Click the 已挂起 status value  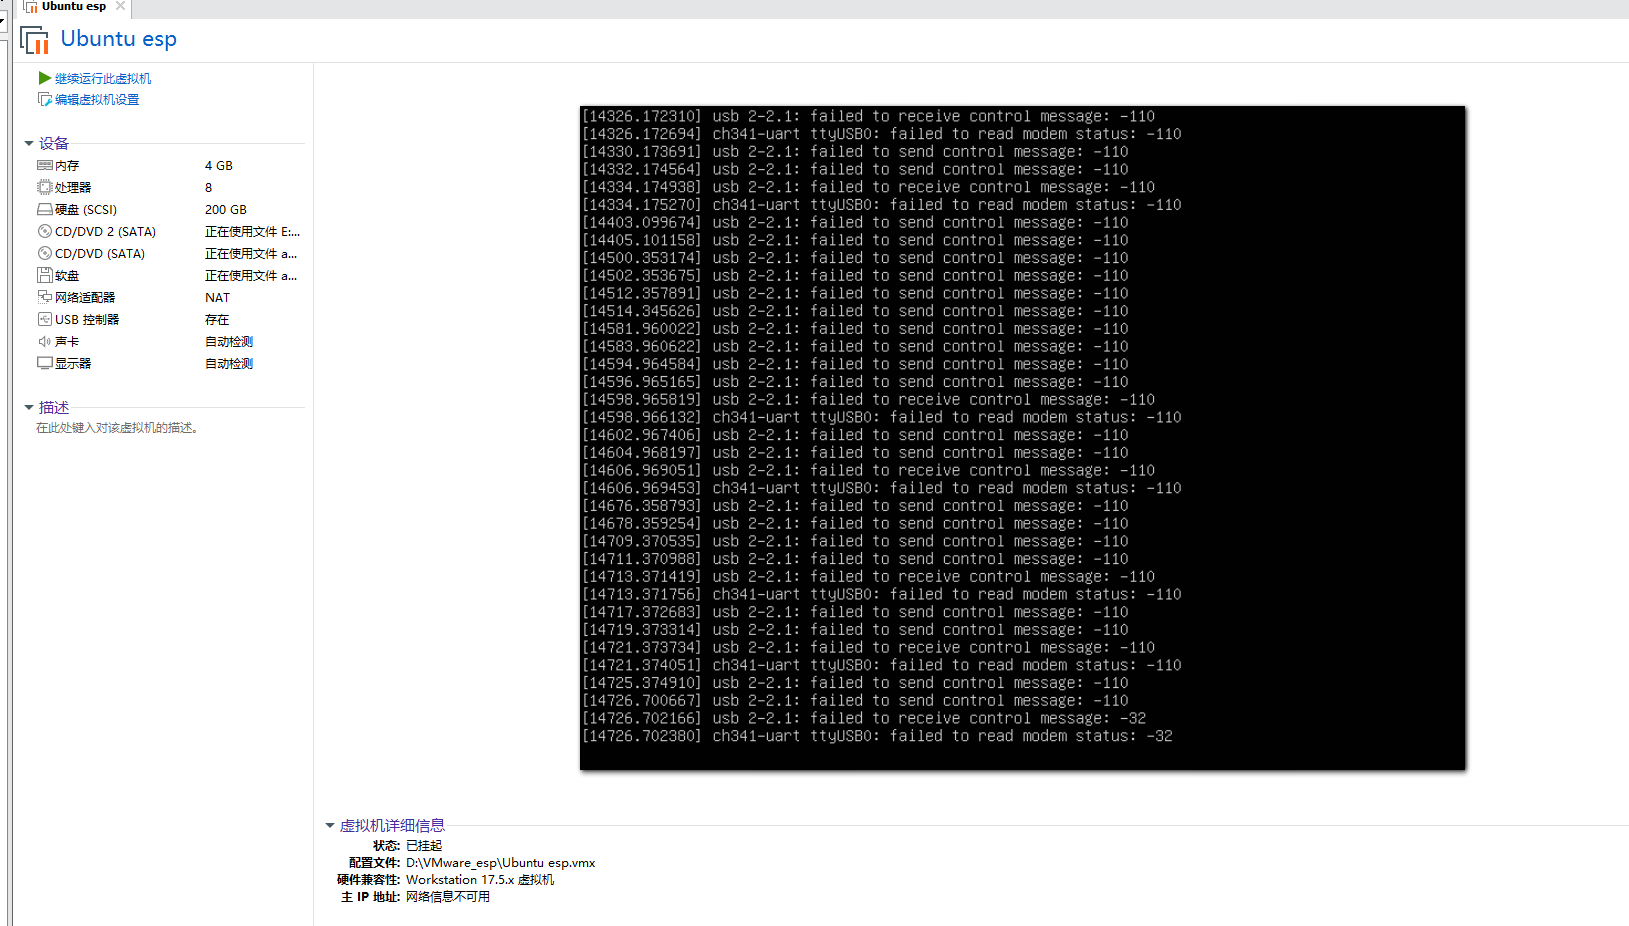pos(424,845)
